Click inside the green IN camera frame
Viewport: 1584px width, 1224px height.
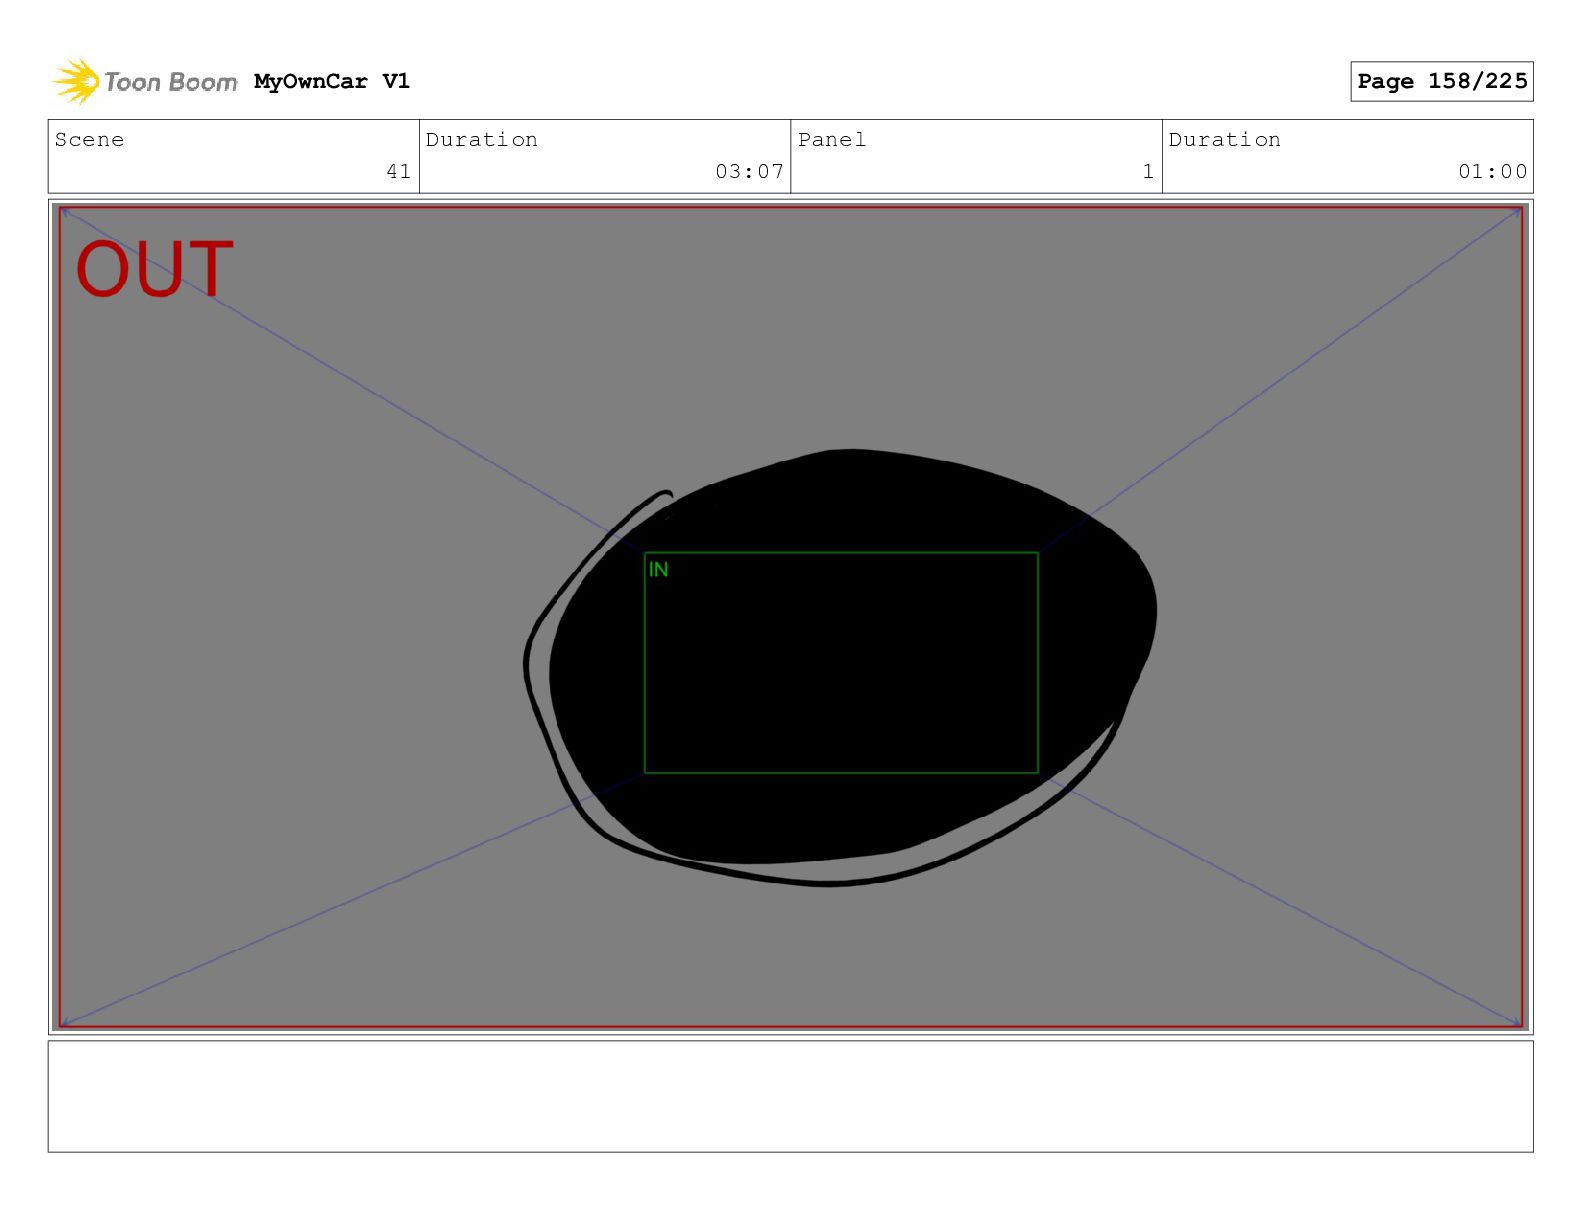point(841,663)
